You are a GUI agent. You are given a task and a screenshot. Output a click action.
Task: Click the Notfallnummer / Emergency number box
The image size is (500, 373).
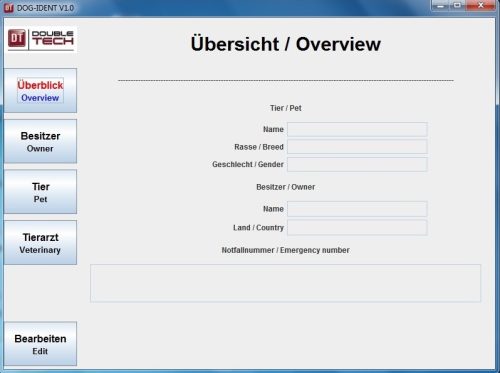click(x=285, y=283)
